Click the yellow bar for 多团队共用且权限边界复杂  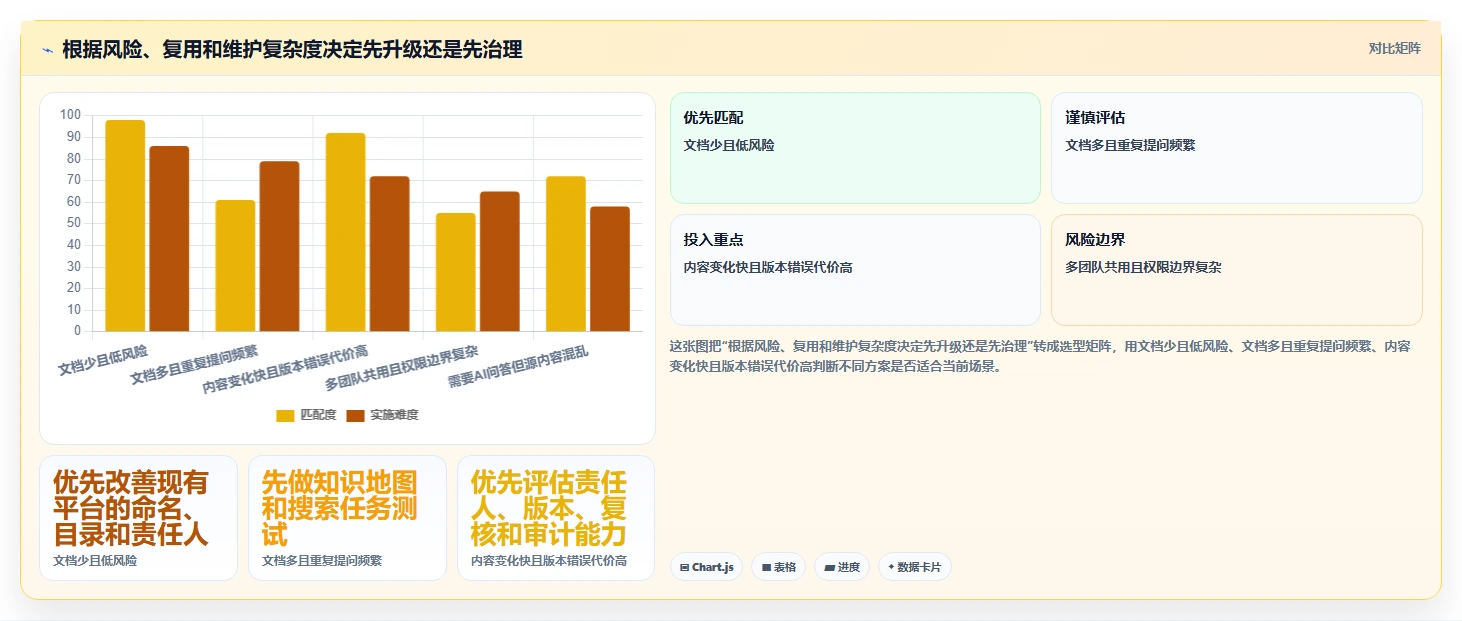pyautogui.click(x=455, y=272)
